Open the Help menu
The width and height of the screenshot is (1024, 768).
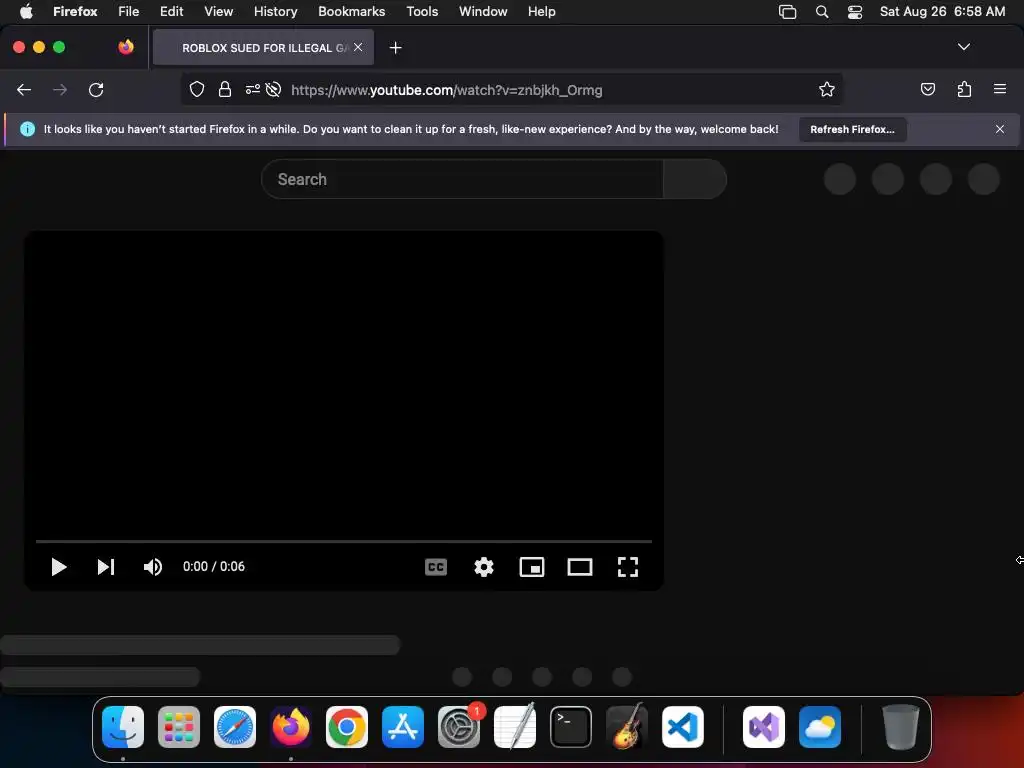(541, 11)
